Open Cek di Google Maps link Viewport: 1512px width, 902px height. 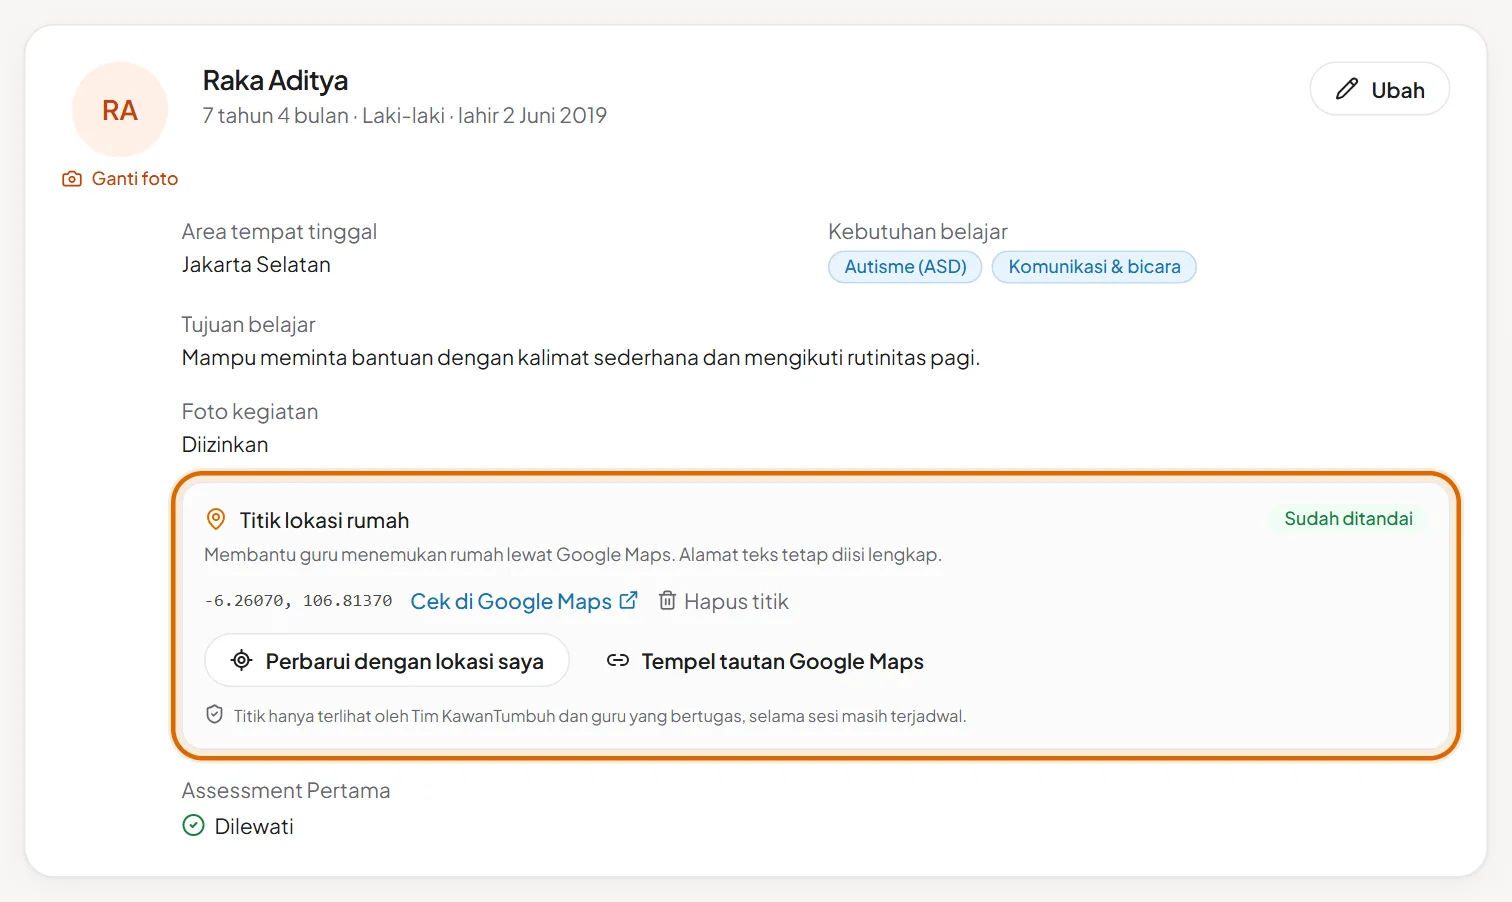524,601
